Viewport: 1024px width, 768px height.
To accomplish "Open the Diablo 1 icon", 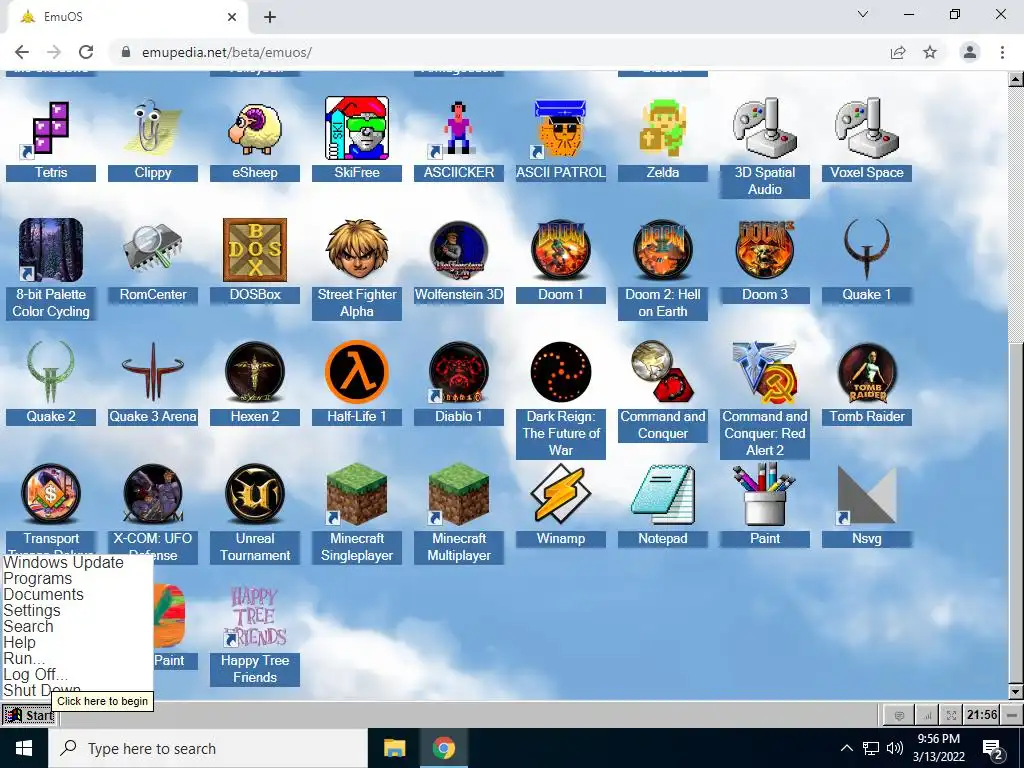I will click(458, 372).
